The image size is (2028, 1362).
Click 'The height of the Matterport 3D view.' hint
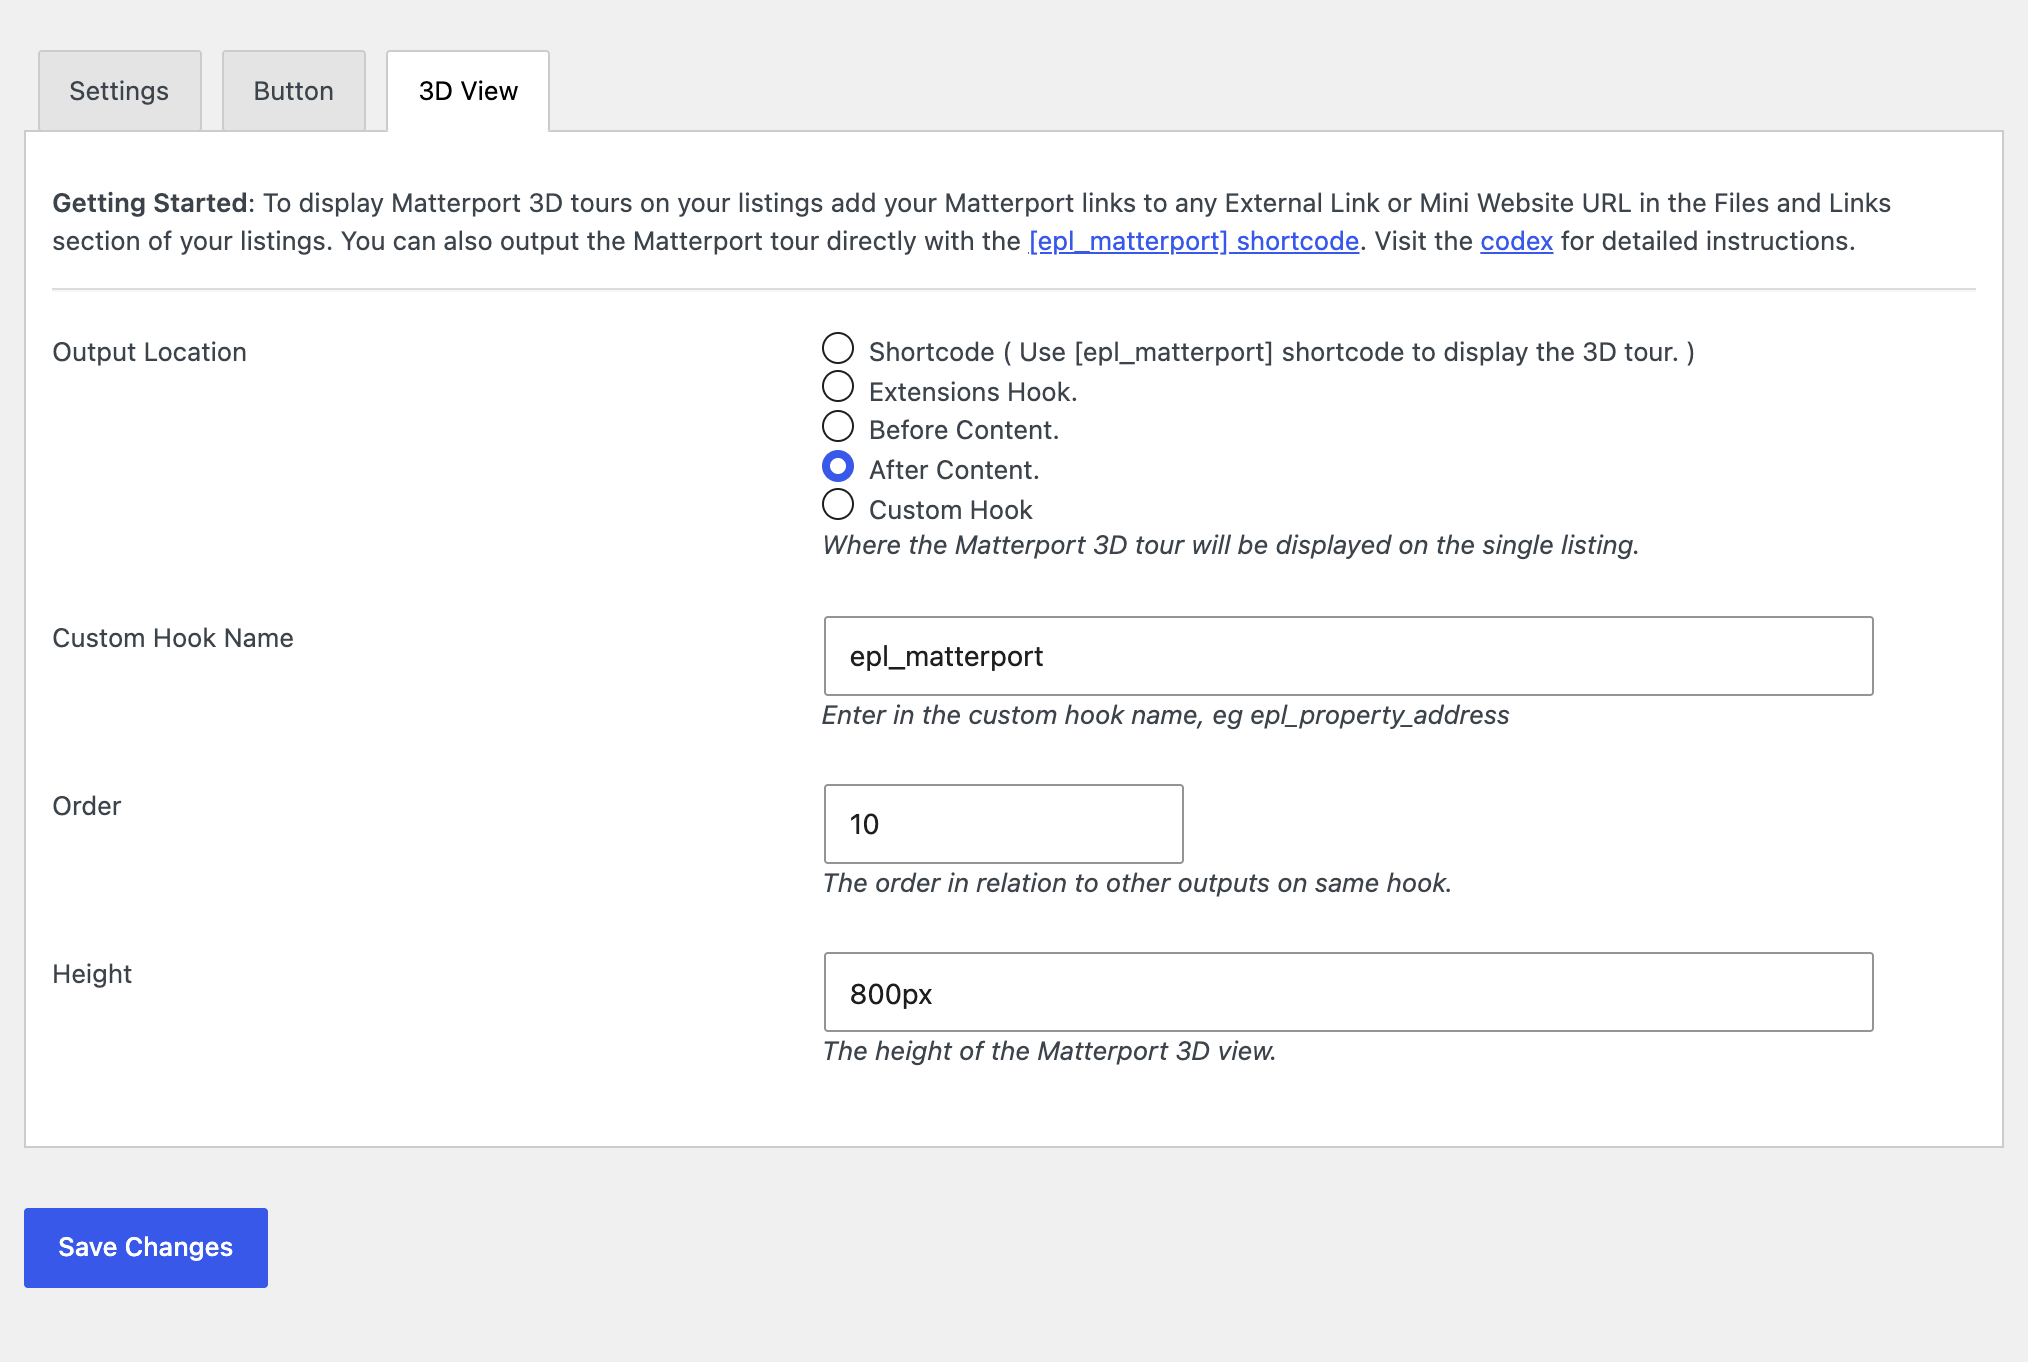(x=1049, y=1051)
